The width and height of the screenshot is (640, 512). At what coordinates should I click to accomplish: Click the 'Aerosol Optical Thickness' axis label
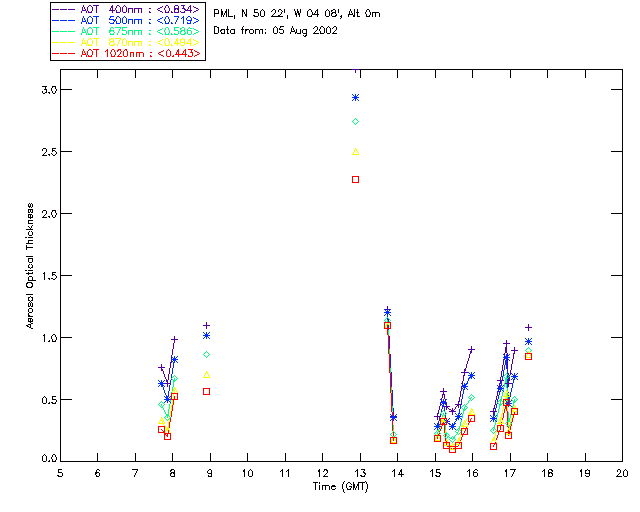tap(30, 266)
